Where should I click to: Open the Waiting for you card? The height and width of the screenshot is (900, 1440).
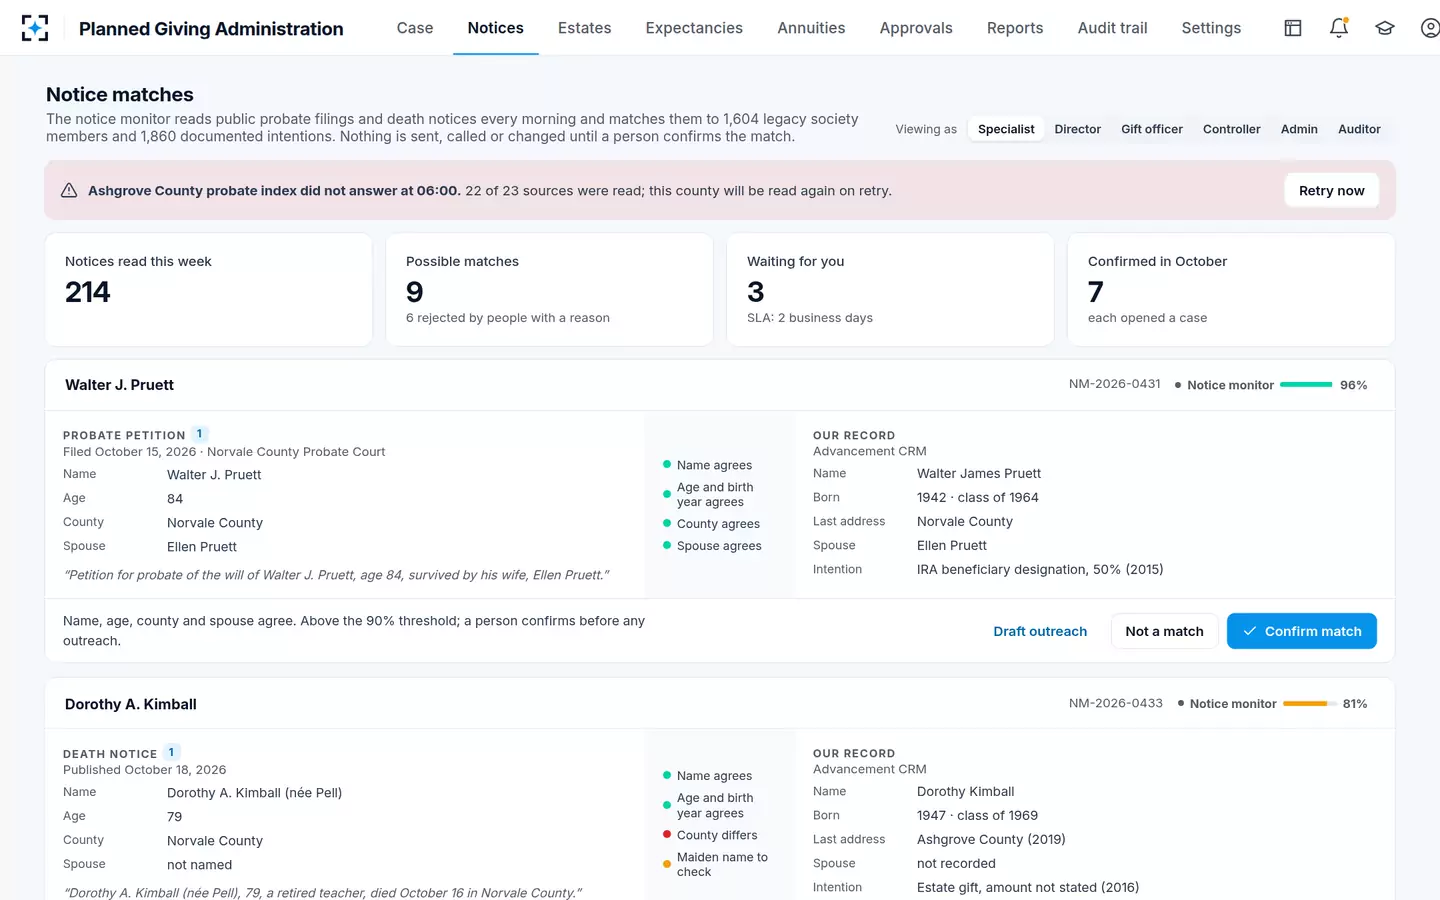click(890, 290)
